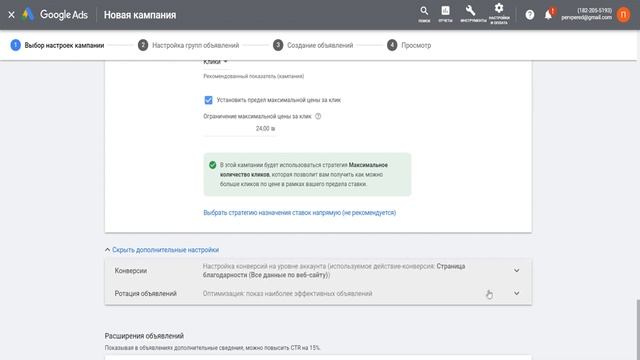640x360 pixels.
Task: Click the Конверсии row label
Action: (131, 271)
